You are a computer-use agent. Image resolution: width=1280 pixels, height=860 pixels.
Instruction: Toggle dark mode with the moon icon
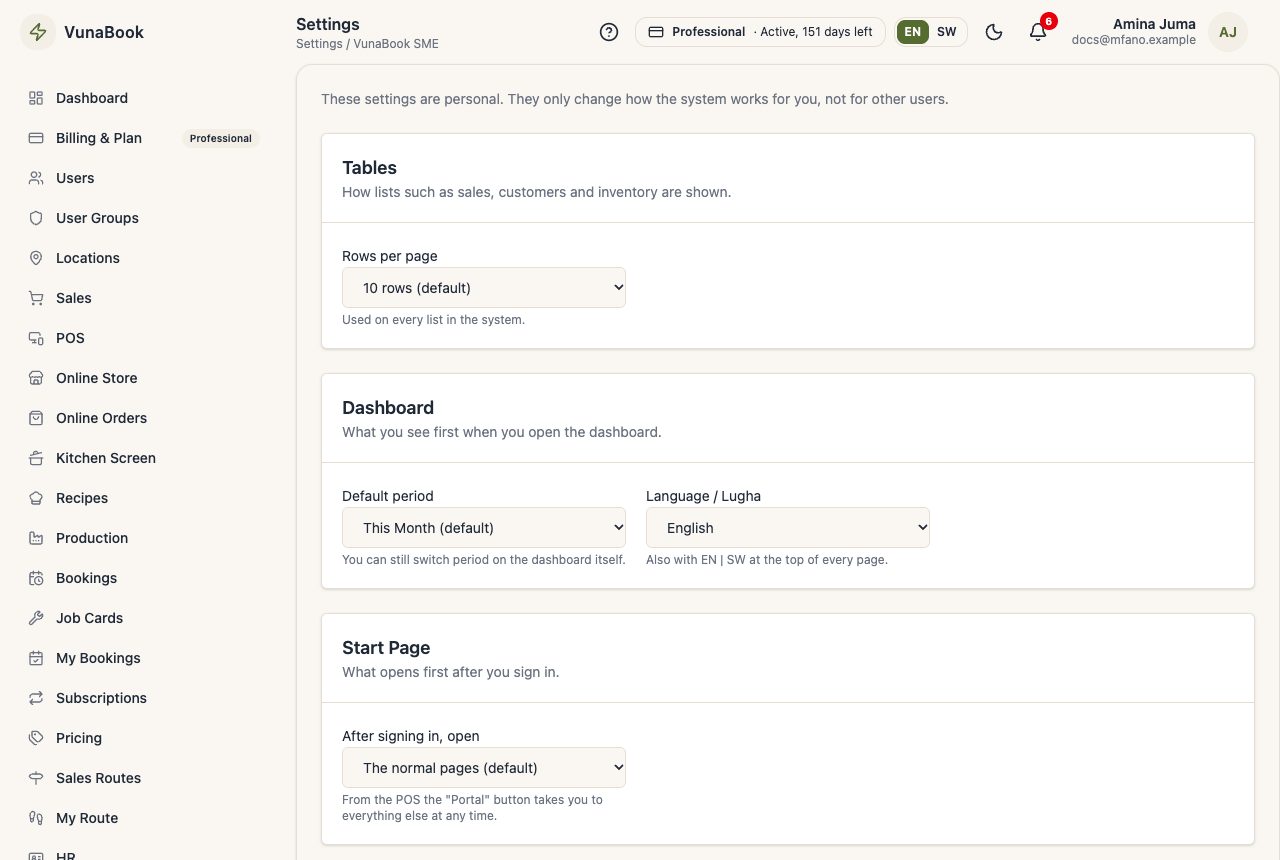tap(994, 32)
